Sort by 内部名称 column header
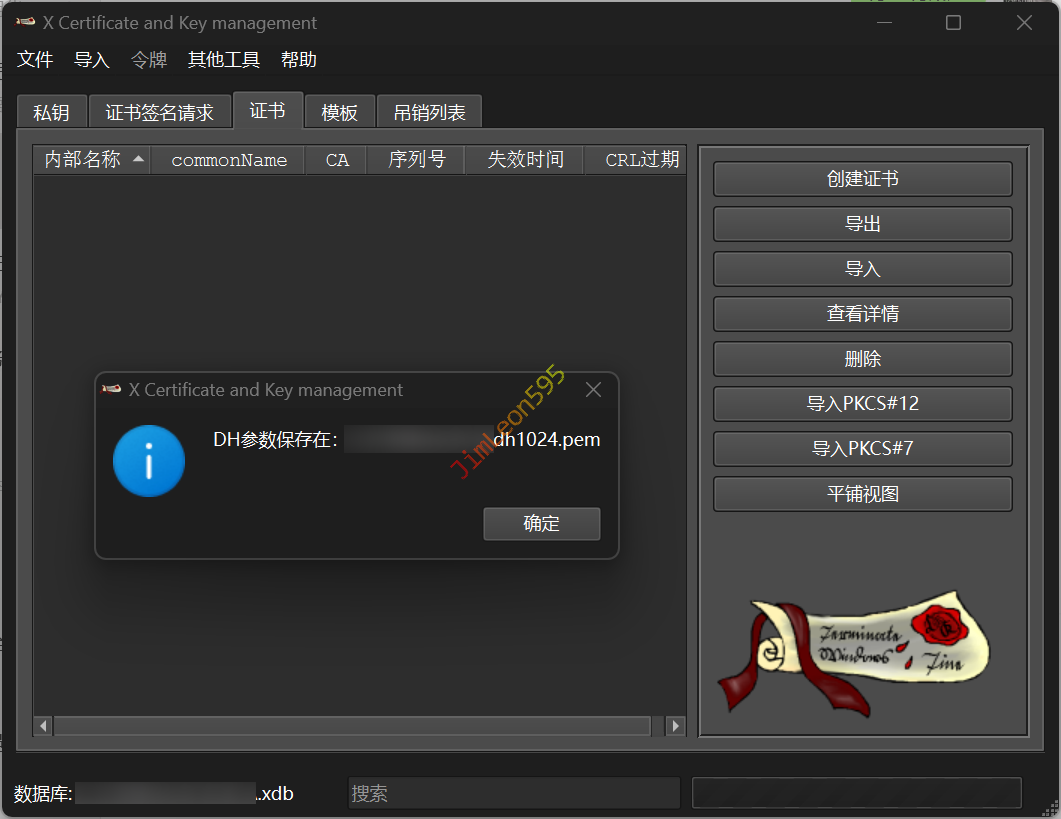This screenshot has height=819, width=1061. [x=83, y=160]
